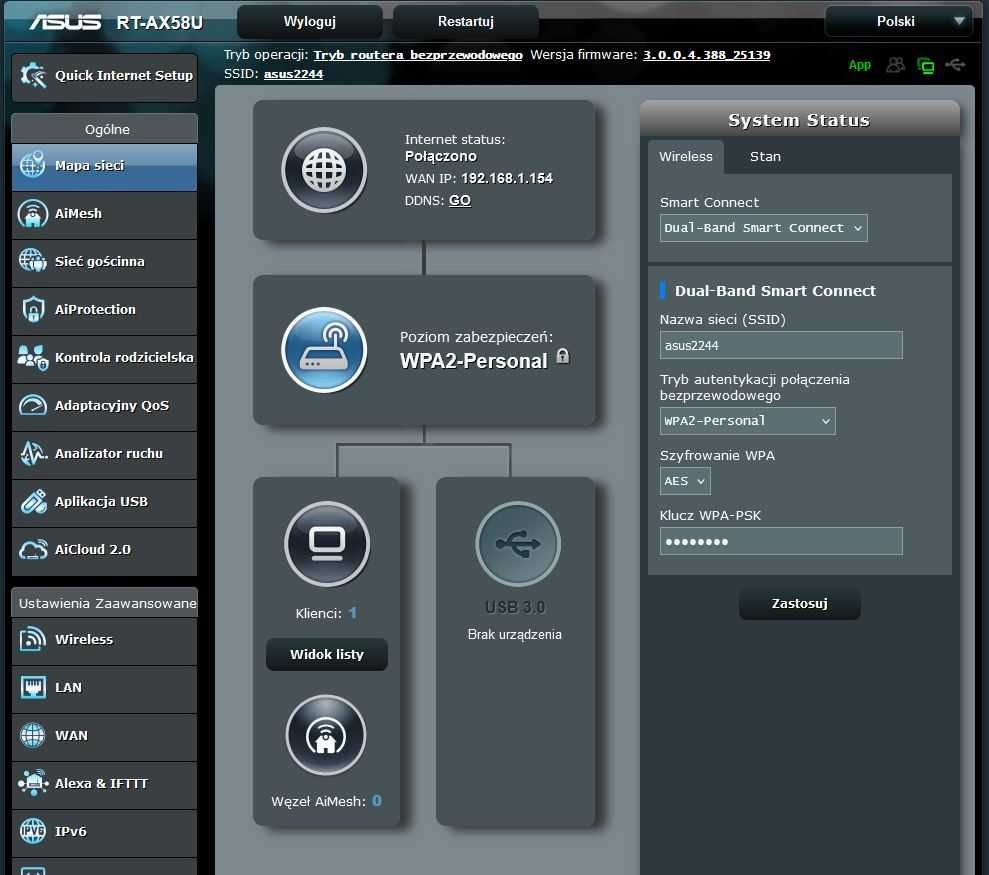The height and width of the screenshot is (875, 989).
Task: Click the Brak urządzenia text
Action: (x=514, y=634)
